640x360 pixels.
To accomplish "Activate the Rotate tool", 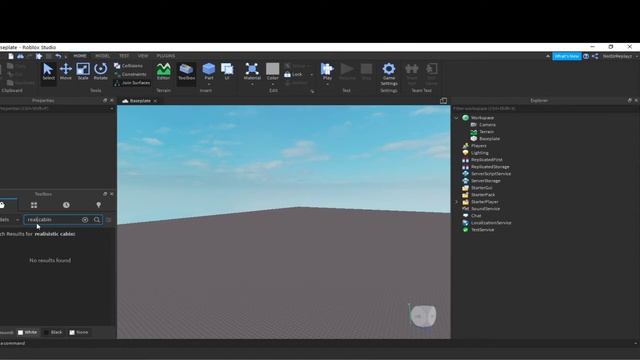I will coord(100,71).
